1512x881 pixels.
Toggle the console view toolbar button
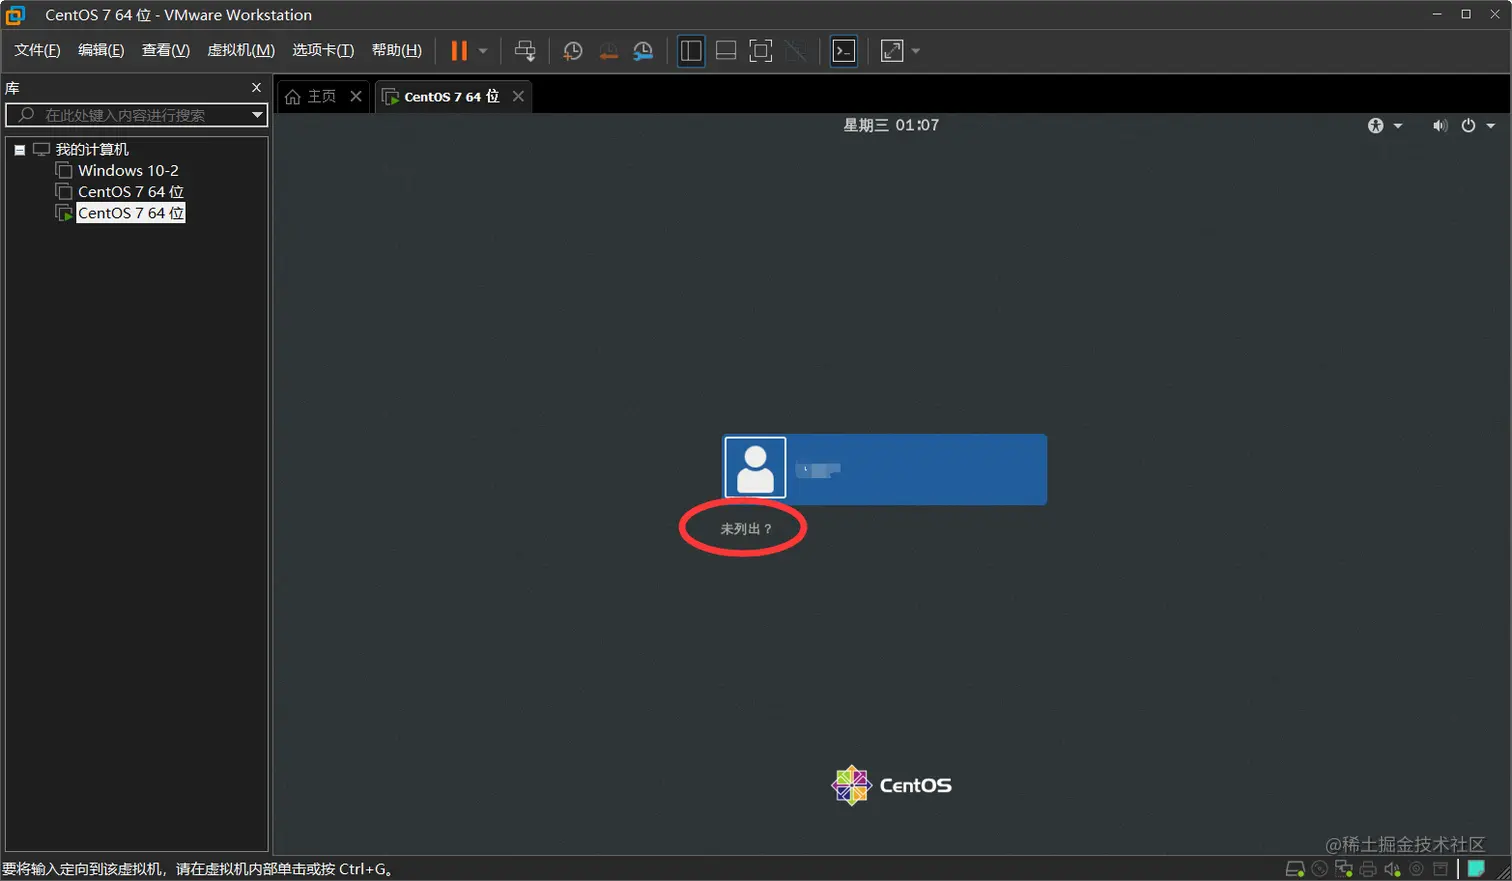pos(844,51)
